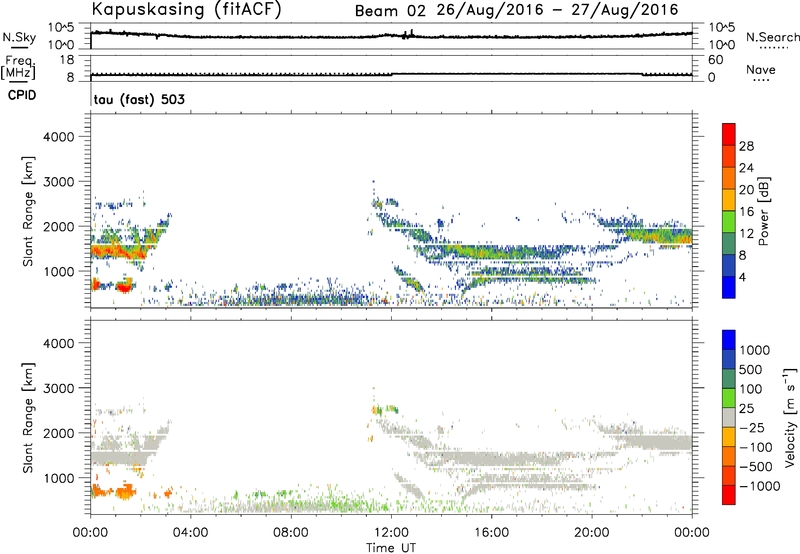800x554 pixels.
Task: Select the Freq. [MHz] axis label
Action: pyautogui.click(x=18, y=67)
